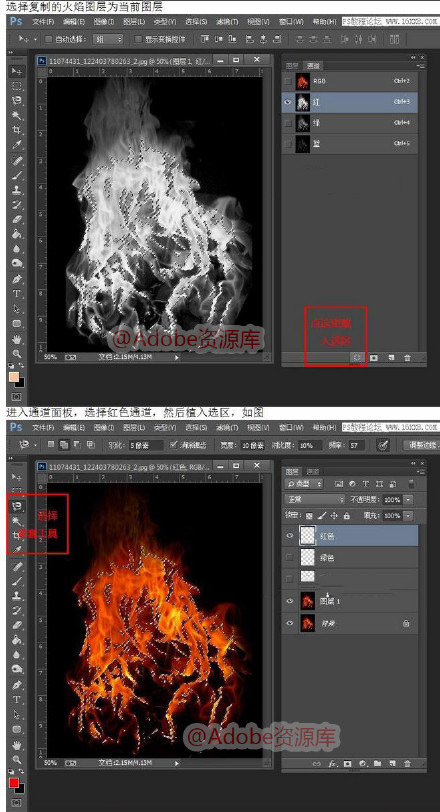Click the red foreground color swatch
The image size is (440, 812).
click(13, 782)
